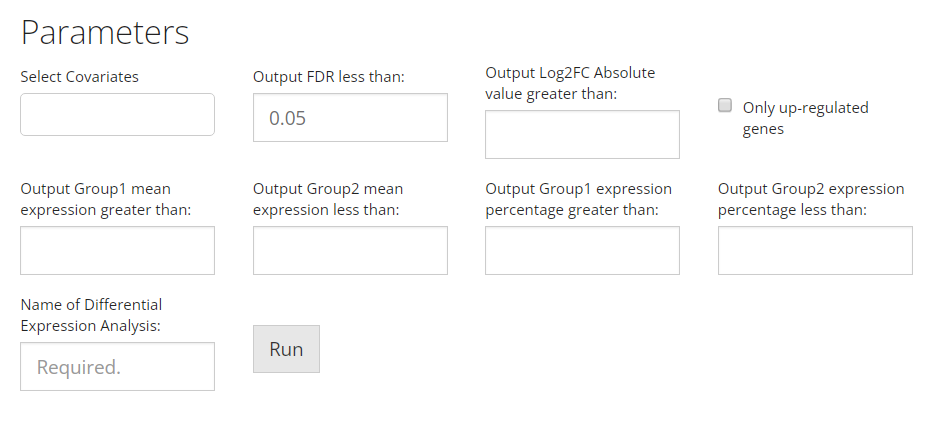Click the Group2 mean expression input box
The width and height of the screenshot is (931, 428).
tap(350, 250)
